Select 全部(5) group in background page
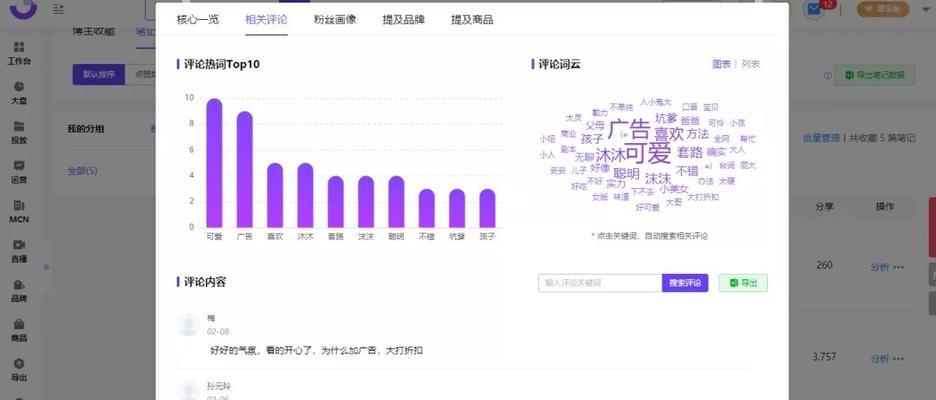The image size is (936, 400). tap(82, 171)
